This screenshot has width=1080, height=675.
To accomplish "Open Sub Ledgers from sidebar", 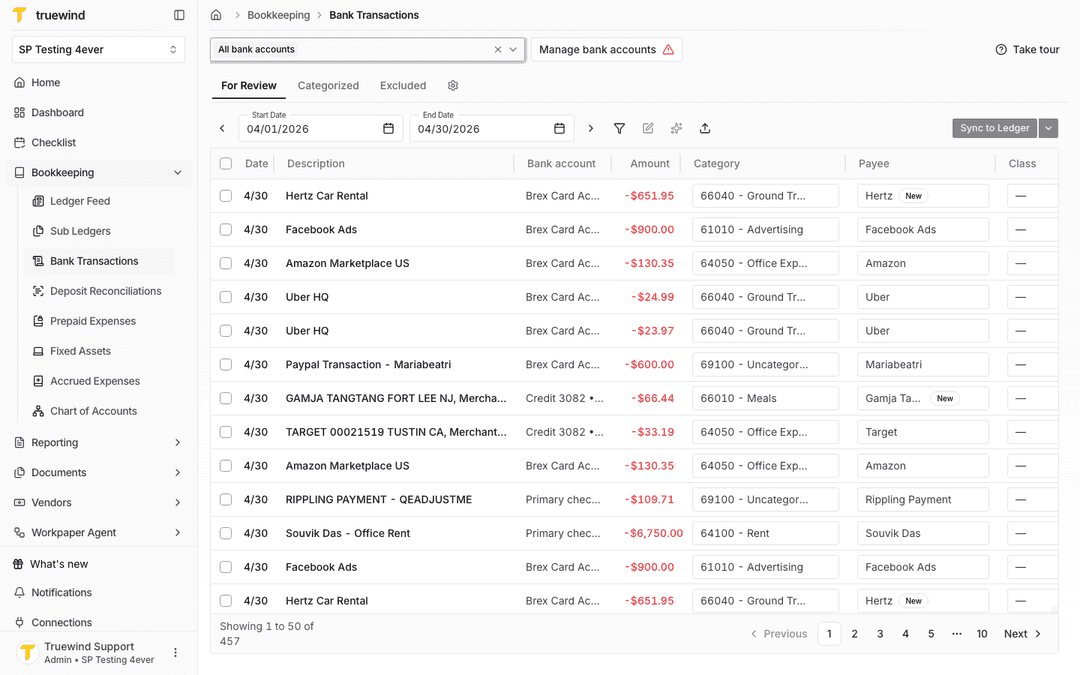I will (80, 231).
